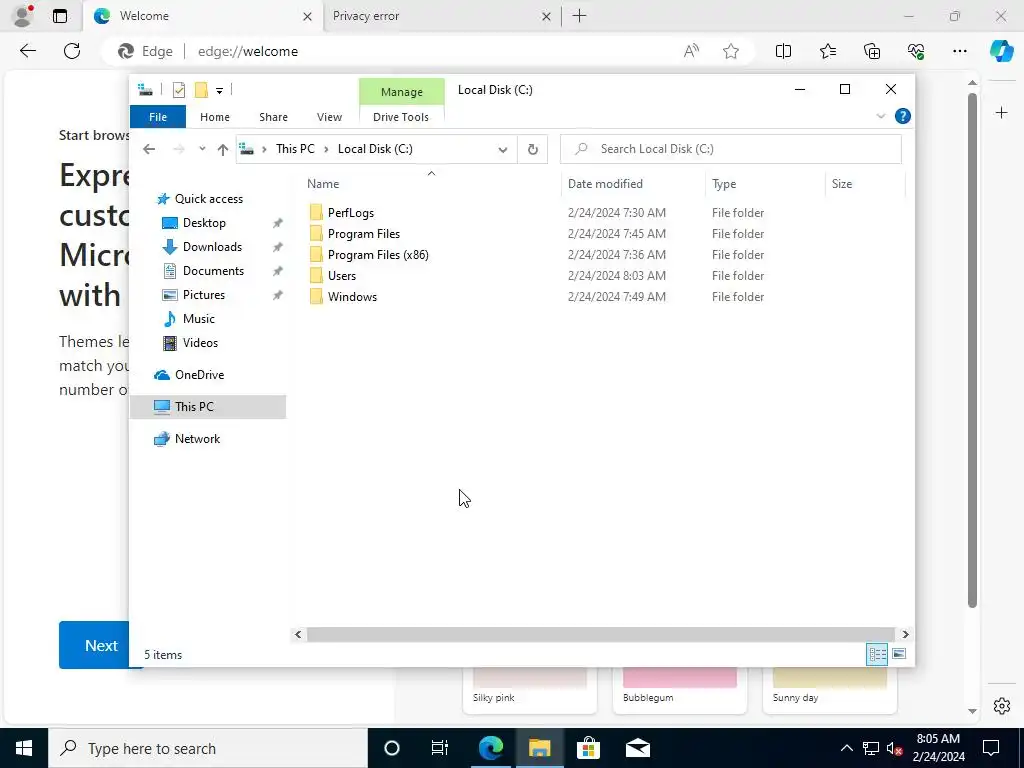Go up one folder level

tap(223, 150)
